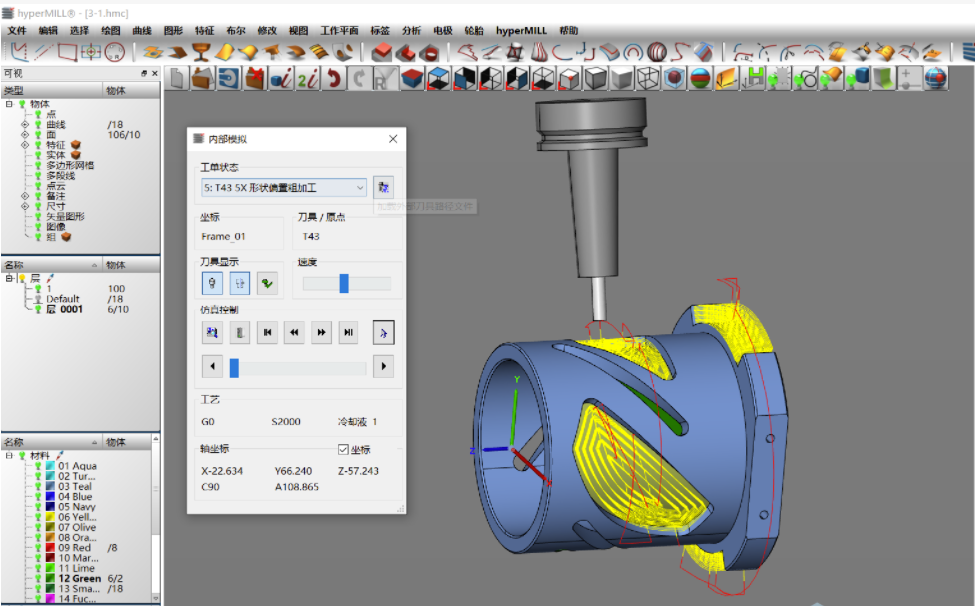Click the blue cube with red top icon

[412, 79]
